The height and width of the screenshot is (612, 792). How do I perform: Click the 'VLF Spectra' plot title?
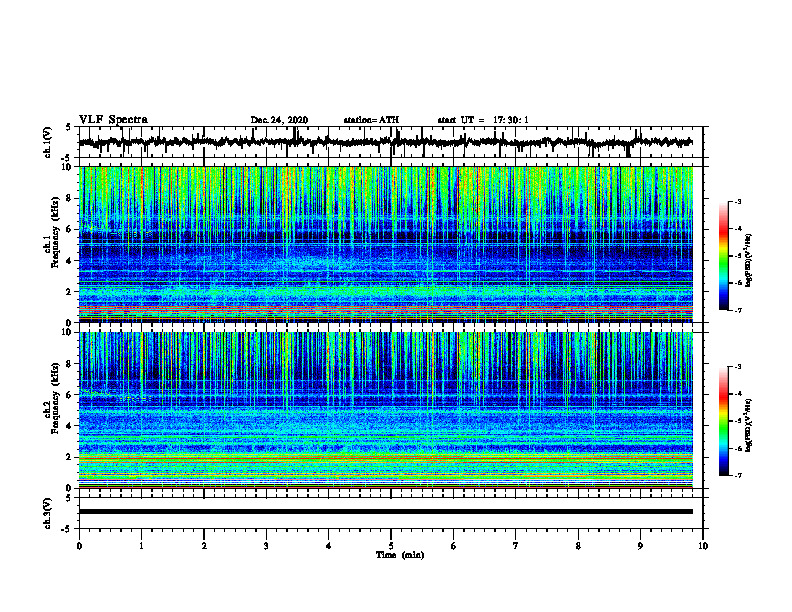pyautogui.click(x=113, y=120)
